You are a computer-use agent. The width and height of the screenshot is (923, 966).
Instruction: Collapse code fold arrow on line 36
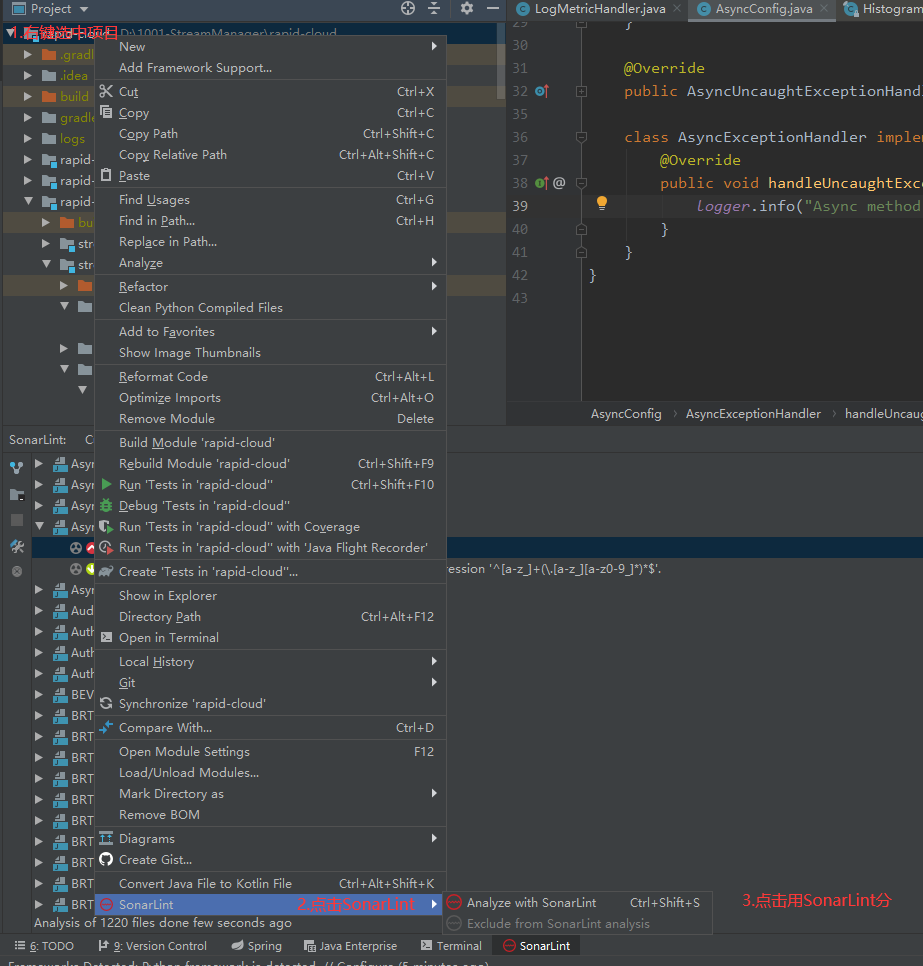579,137
